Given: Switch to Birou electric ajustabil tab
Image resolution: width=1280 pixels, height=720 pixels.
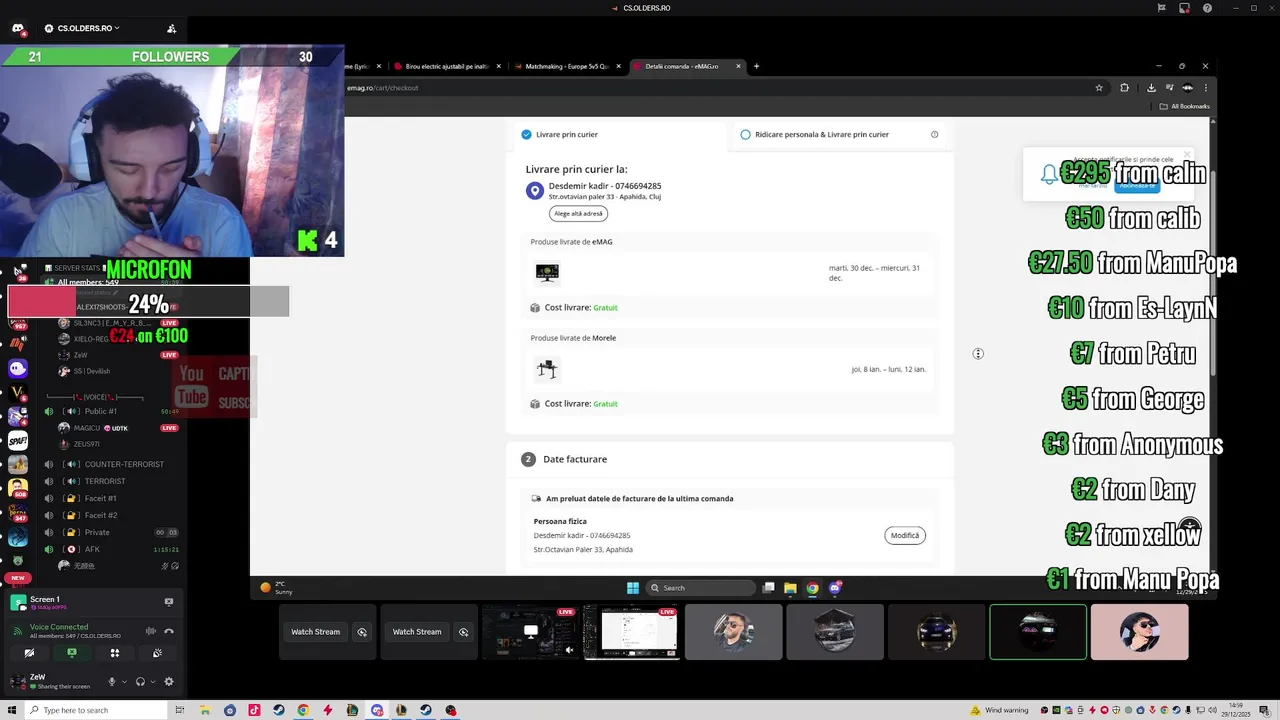Looking at the screenshot, I should (447, 66).
